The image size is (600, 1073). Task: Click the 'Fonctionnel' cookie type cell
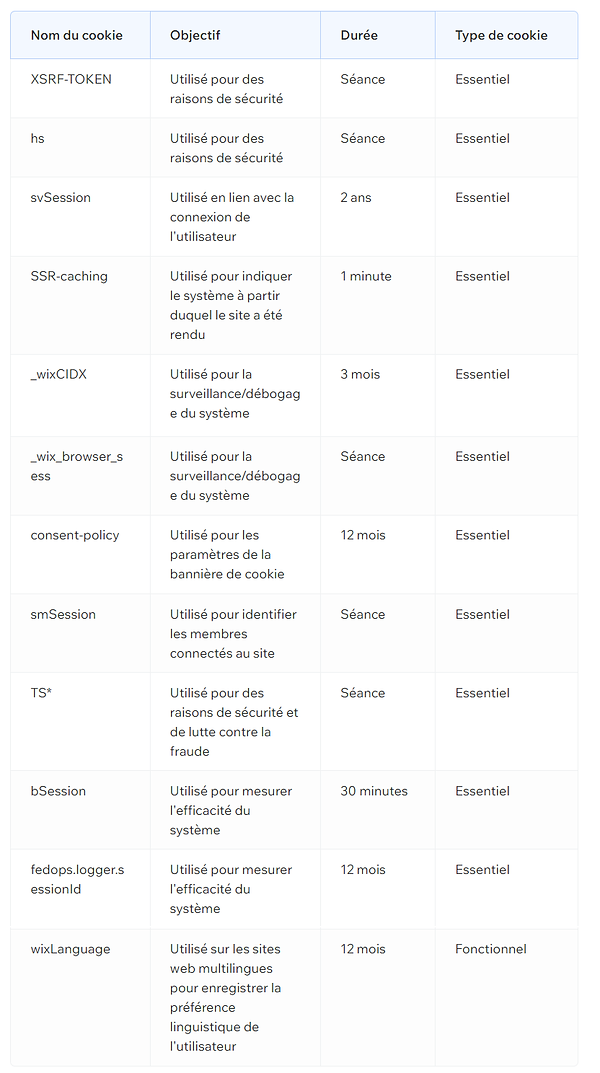(x=491, y=949)
